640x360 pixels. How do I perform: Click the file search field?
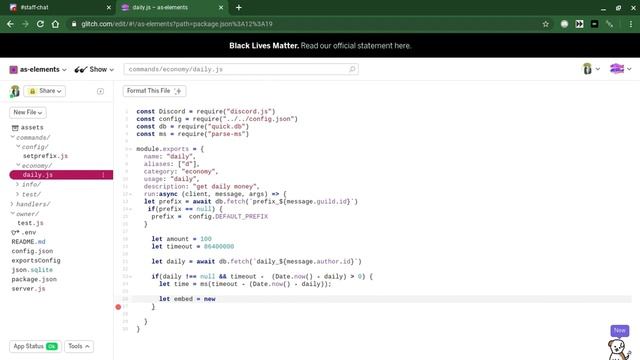point(241,69)
